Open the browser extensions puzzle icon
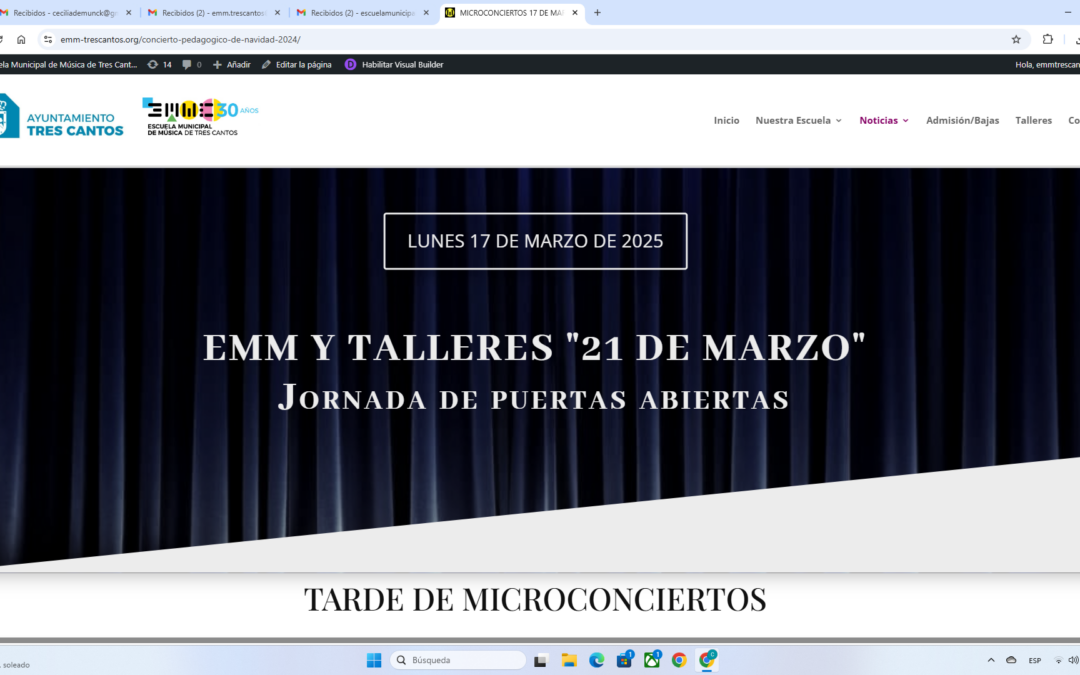The width and height of the screenshot is (1080, 675). coord(1048,39)
